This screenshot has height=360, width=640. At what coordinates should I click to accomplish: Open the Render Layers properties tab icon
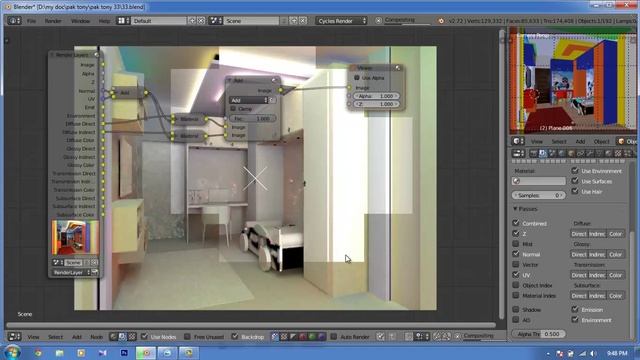[x=542, y=153]
